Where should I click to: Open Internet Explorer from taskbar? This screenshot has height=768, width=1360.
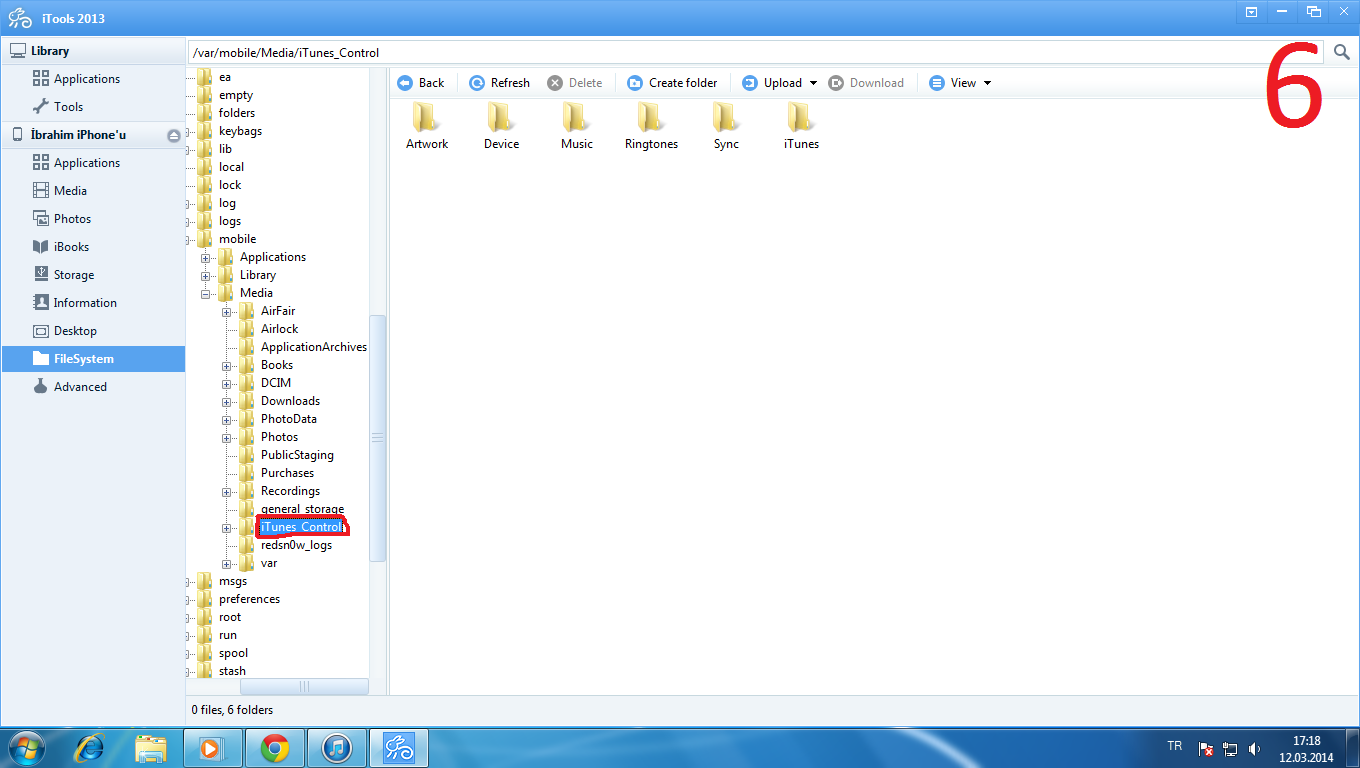click(x=90, y=748)
